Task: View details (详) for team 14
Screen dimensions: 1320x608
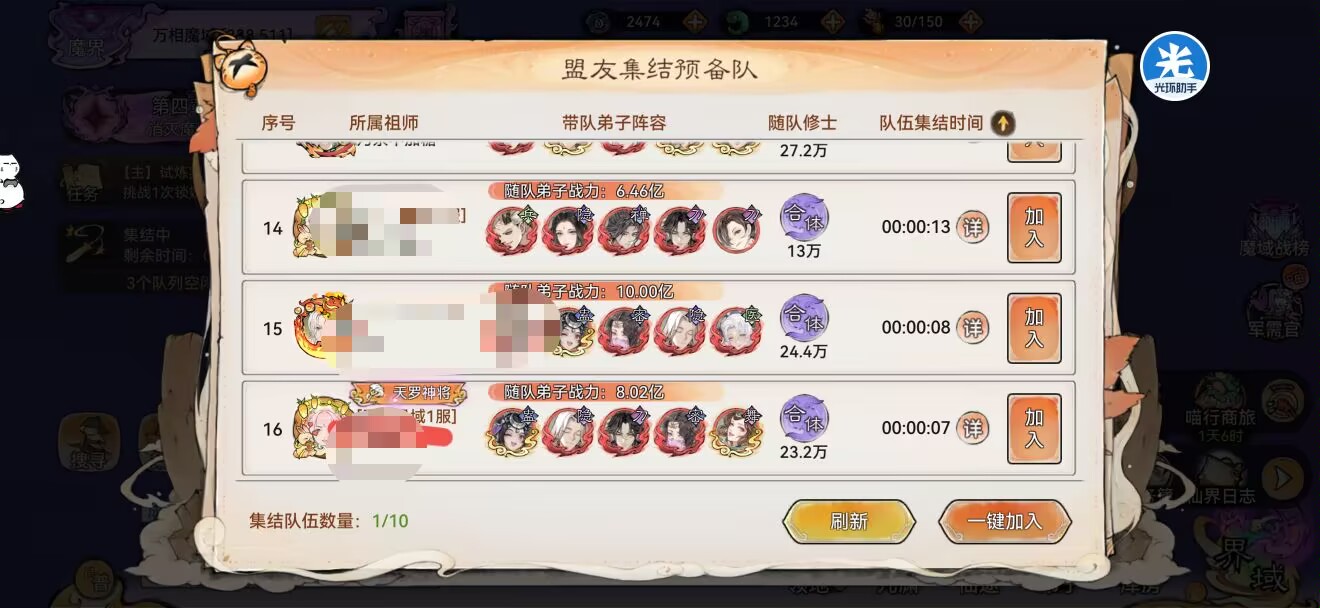Action: click(972, 227)
